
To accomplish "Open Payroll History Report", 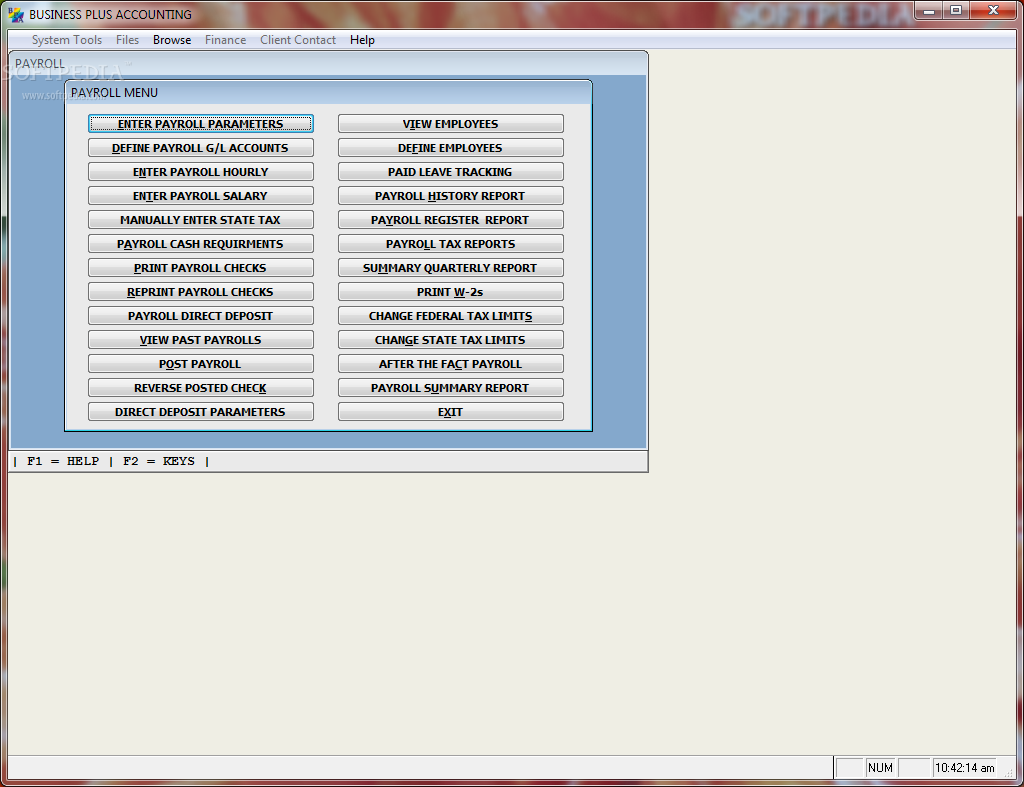I will [451, 196].
